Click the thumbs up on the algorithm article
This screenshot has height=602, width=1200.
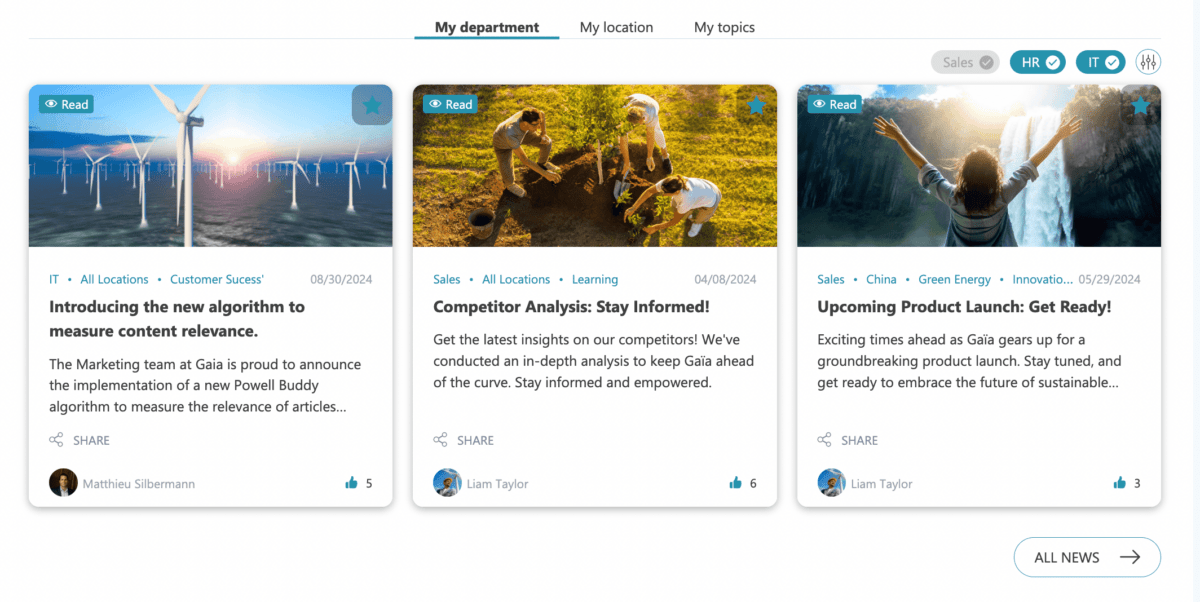coord(353,483)
